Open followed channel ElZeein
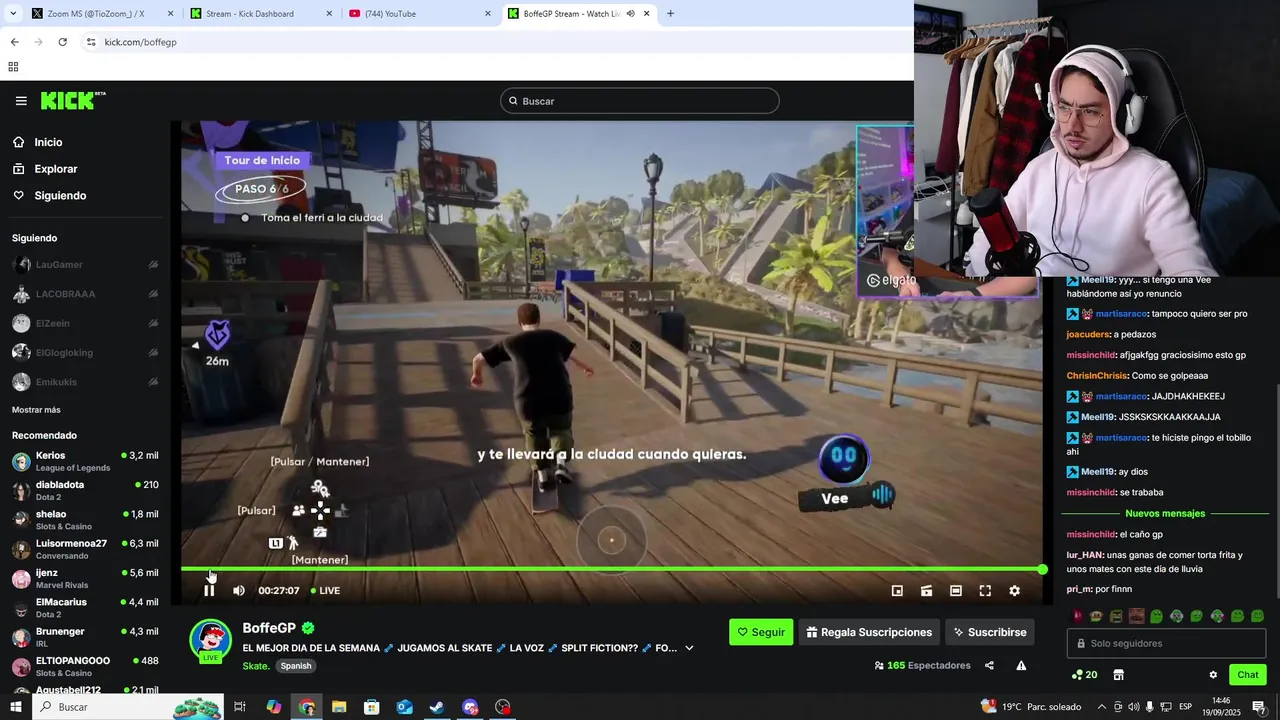 coord(85,323)
